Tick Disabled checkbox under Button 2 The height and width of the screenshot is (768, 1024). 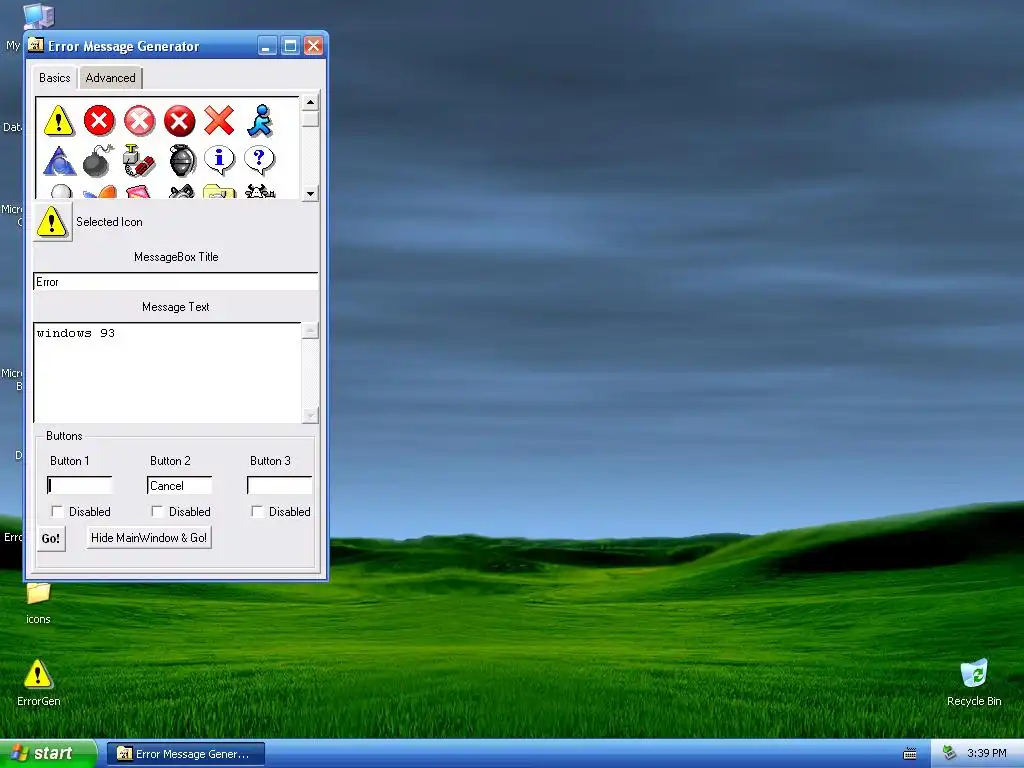point(157,511)
